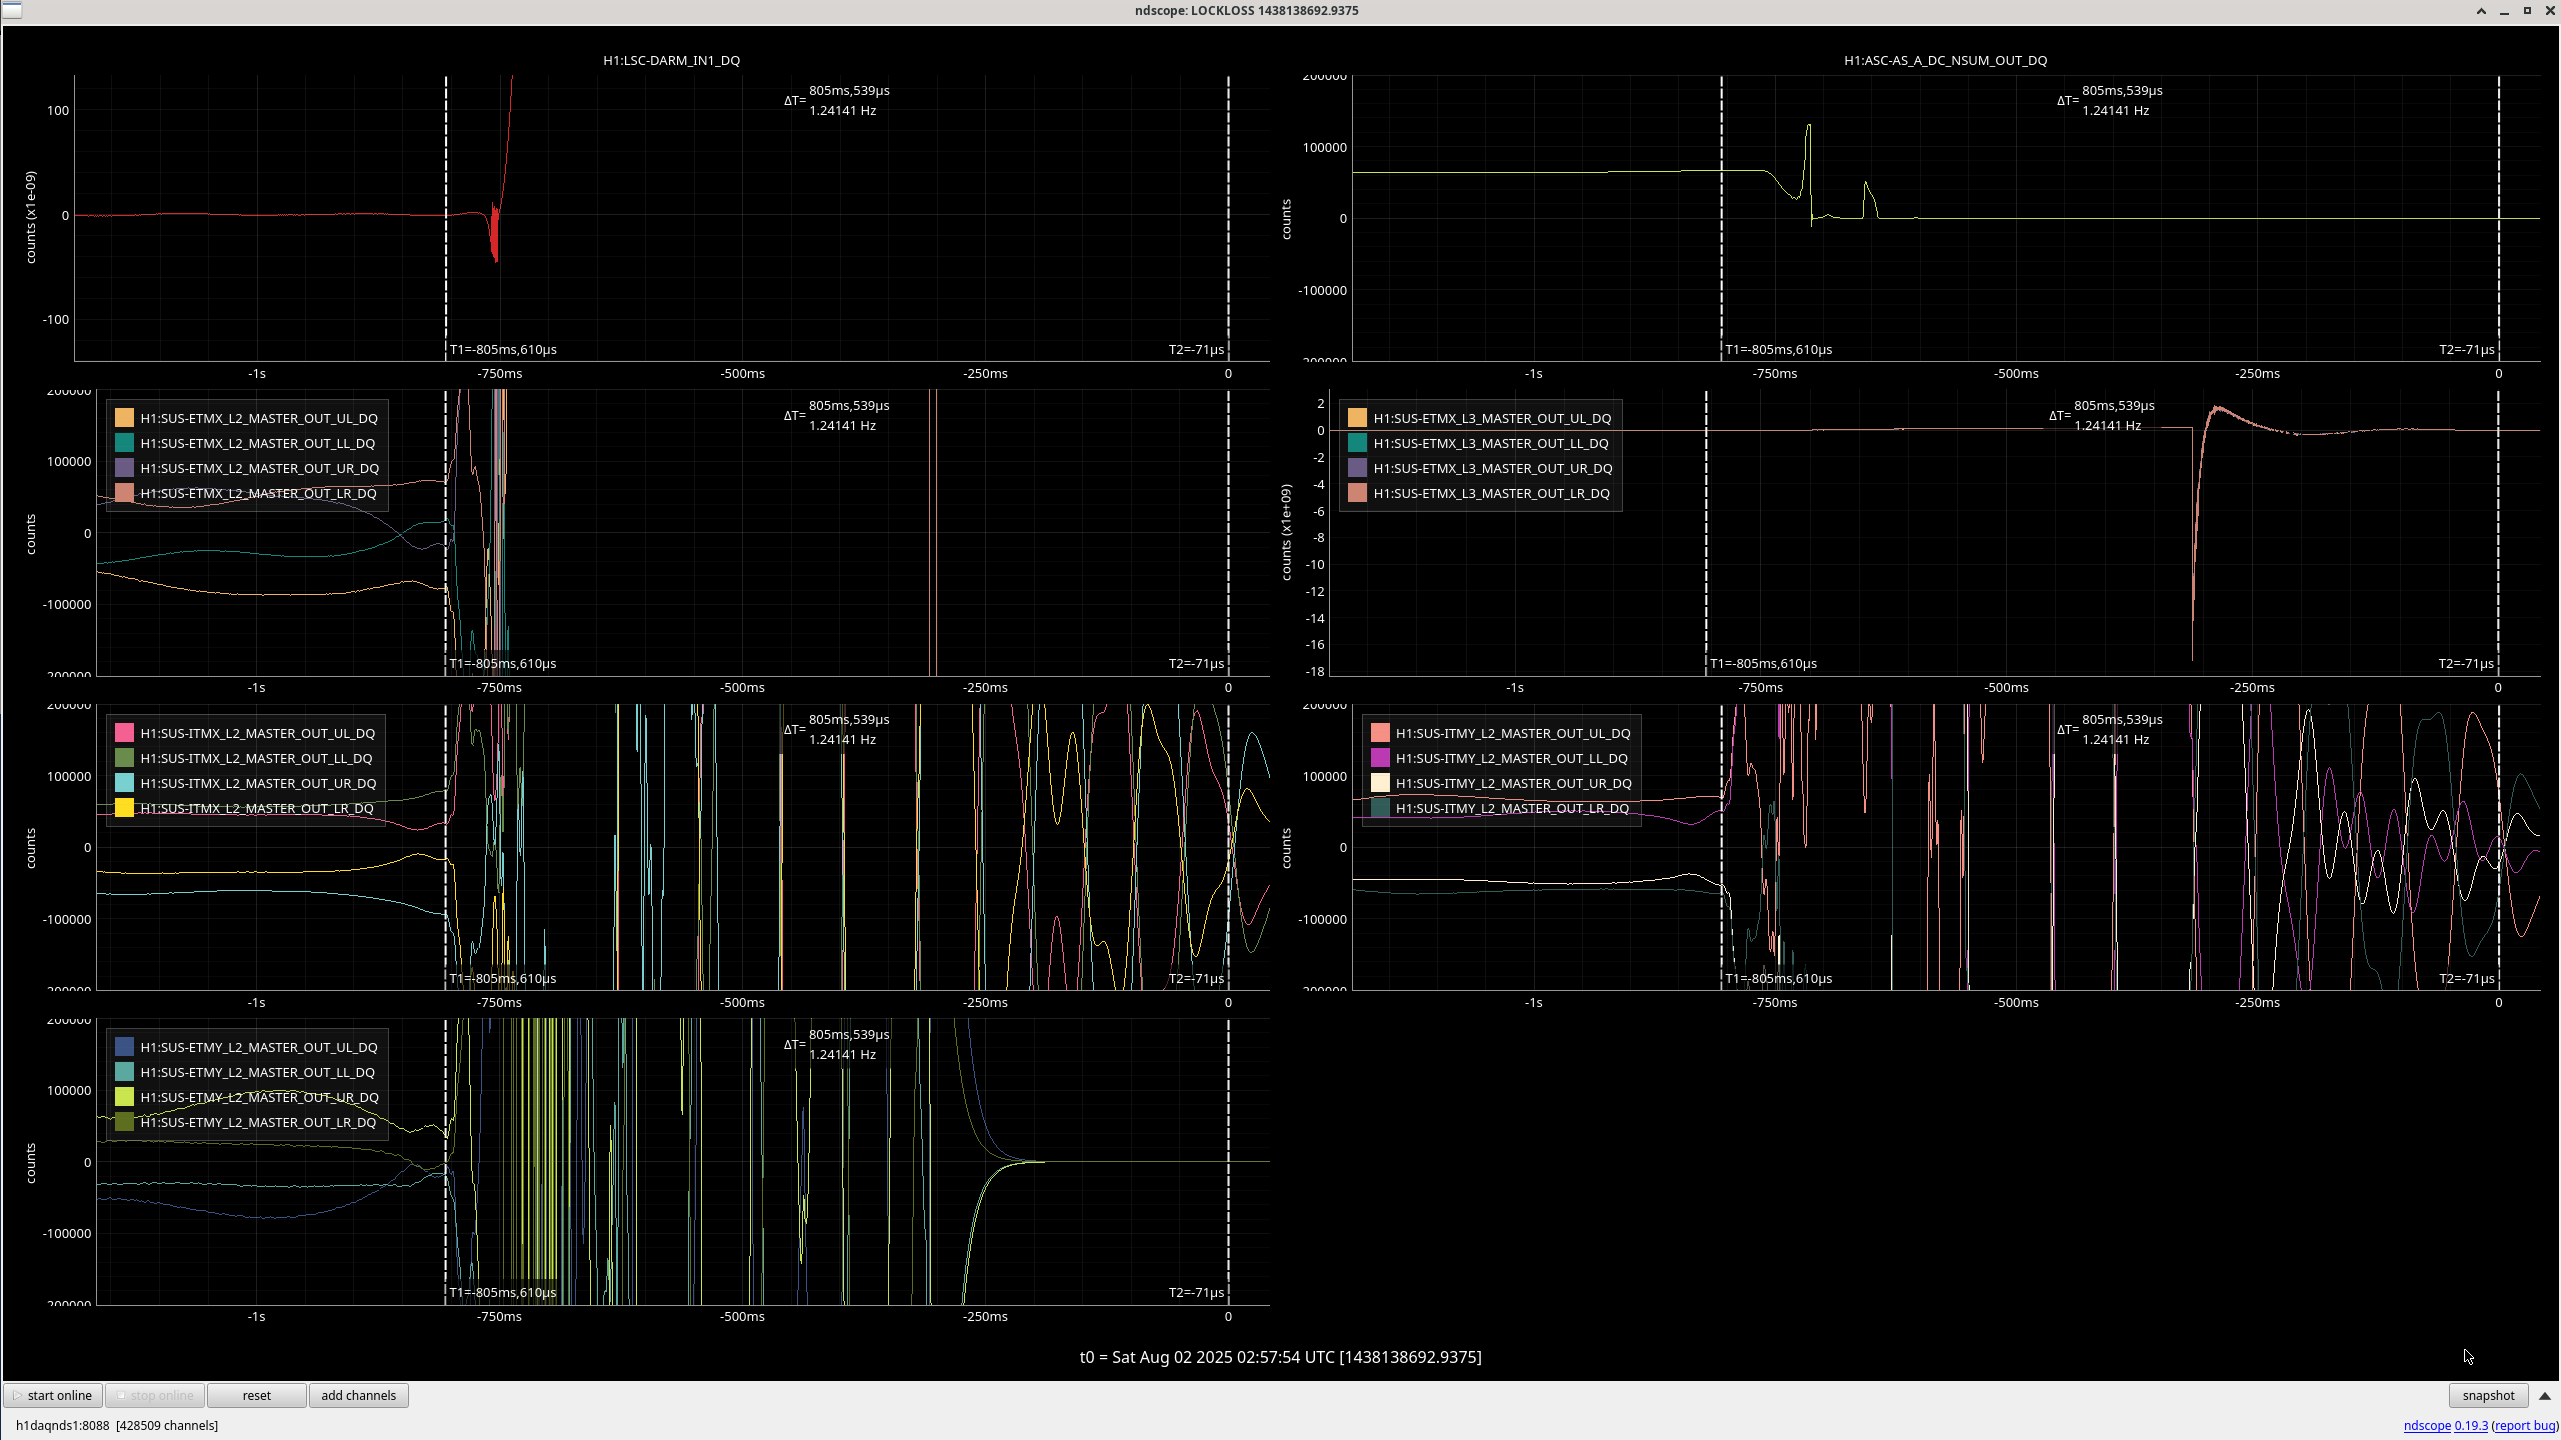Click the ITMY_L2_MASTER_OUT_LR_DQ dark teal swatch
The image size is (2561, 1440).
click(1380, 808)
